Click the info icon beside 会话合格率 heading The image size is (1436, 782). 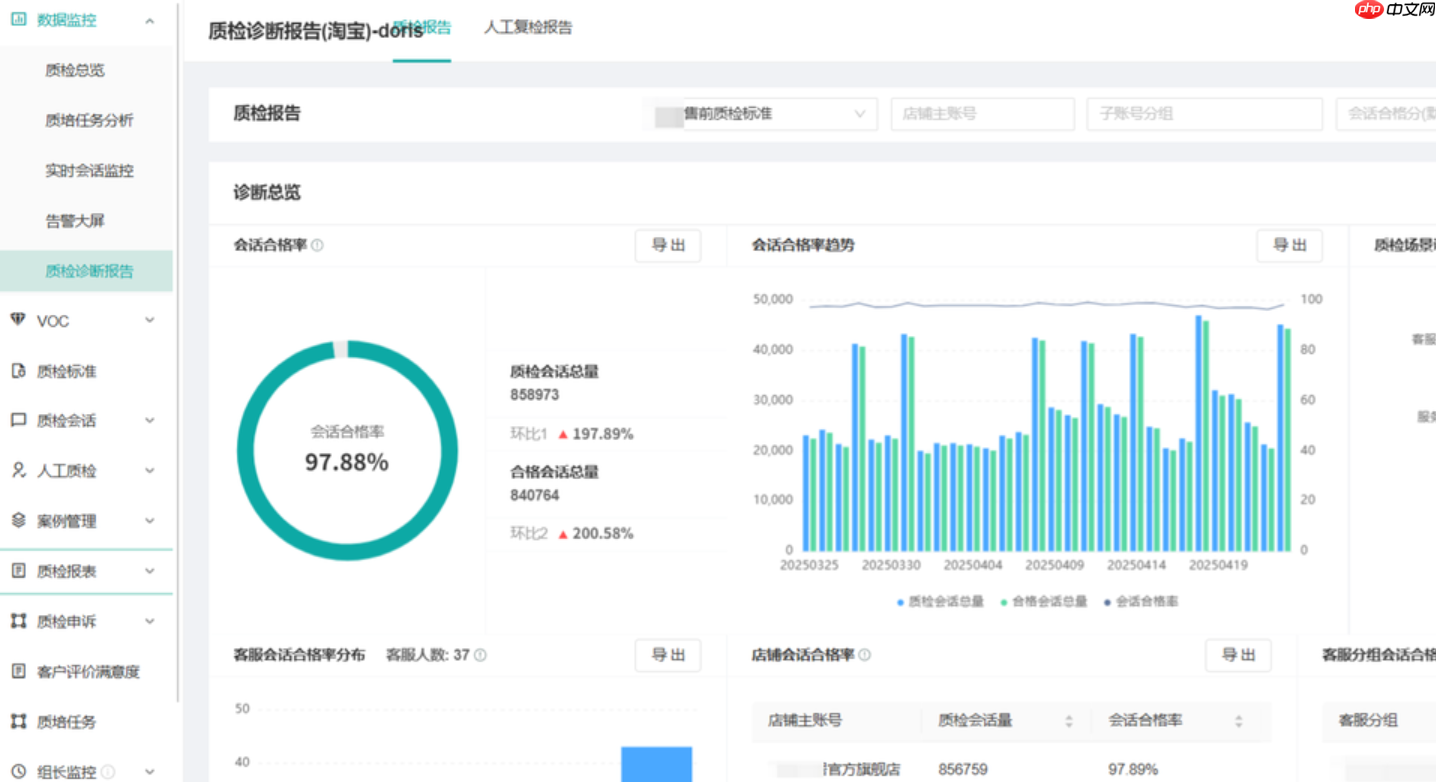318,244
